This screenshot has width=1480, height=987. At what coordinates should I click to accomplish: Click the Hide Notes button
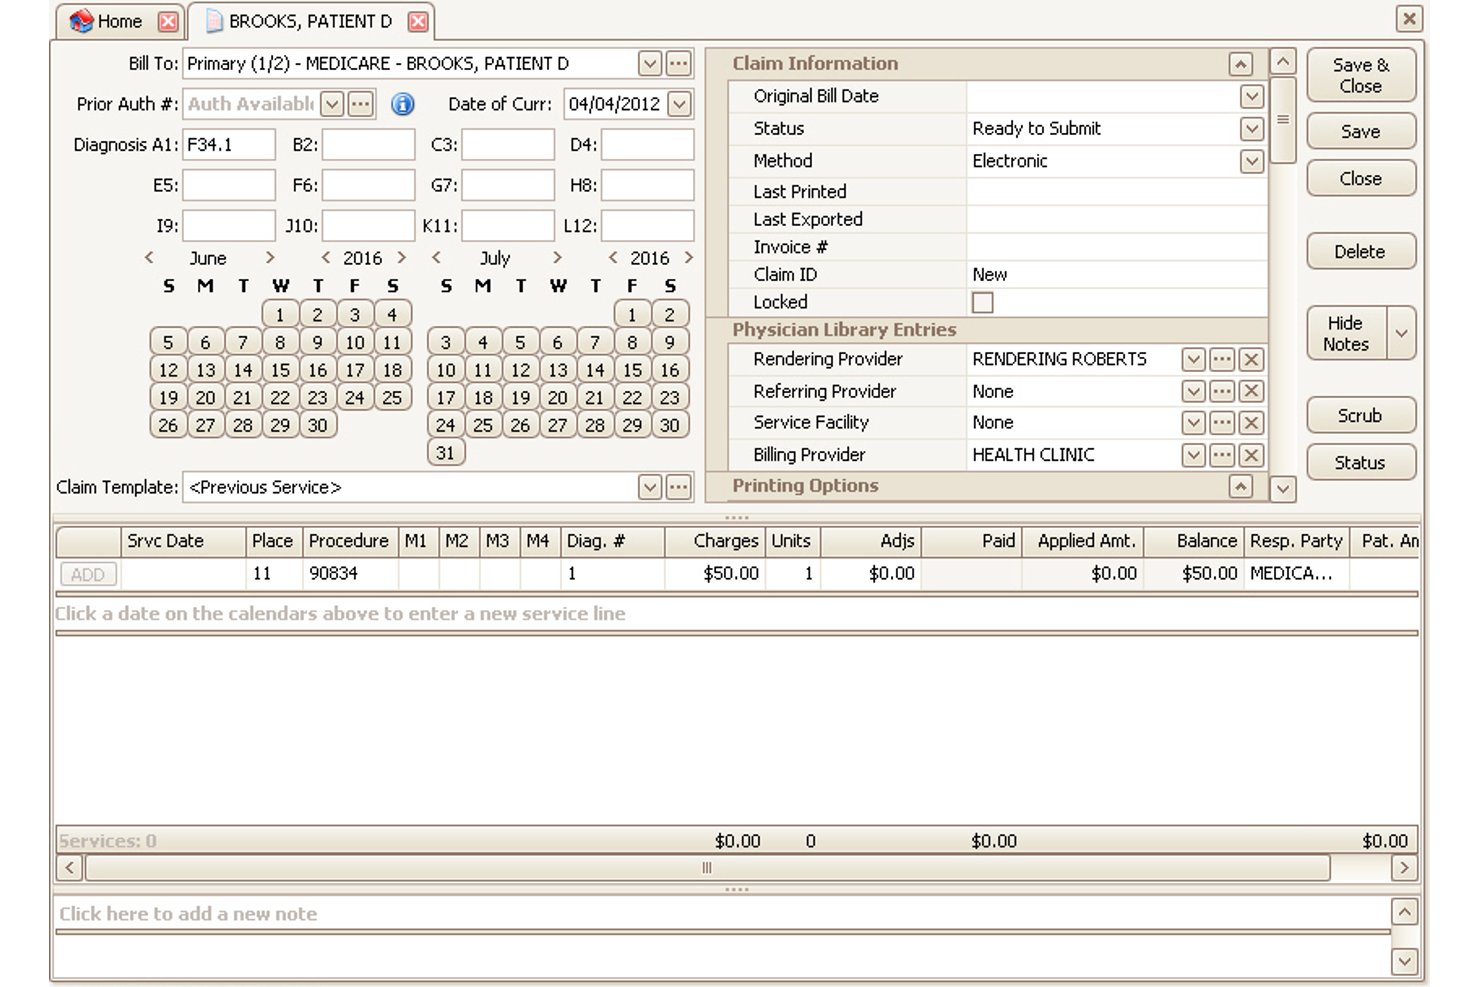click(1347, 333)
